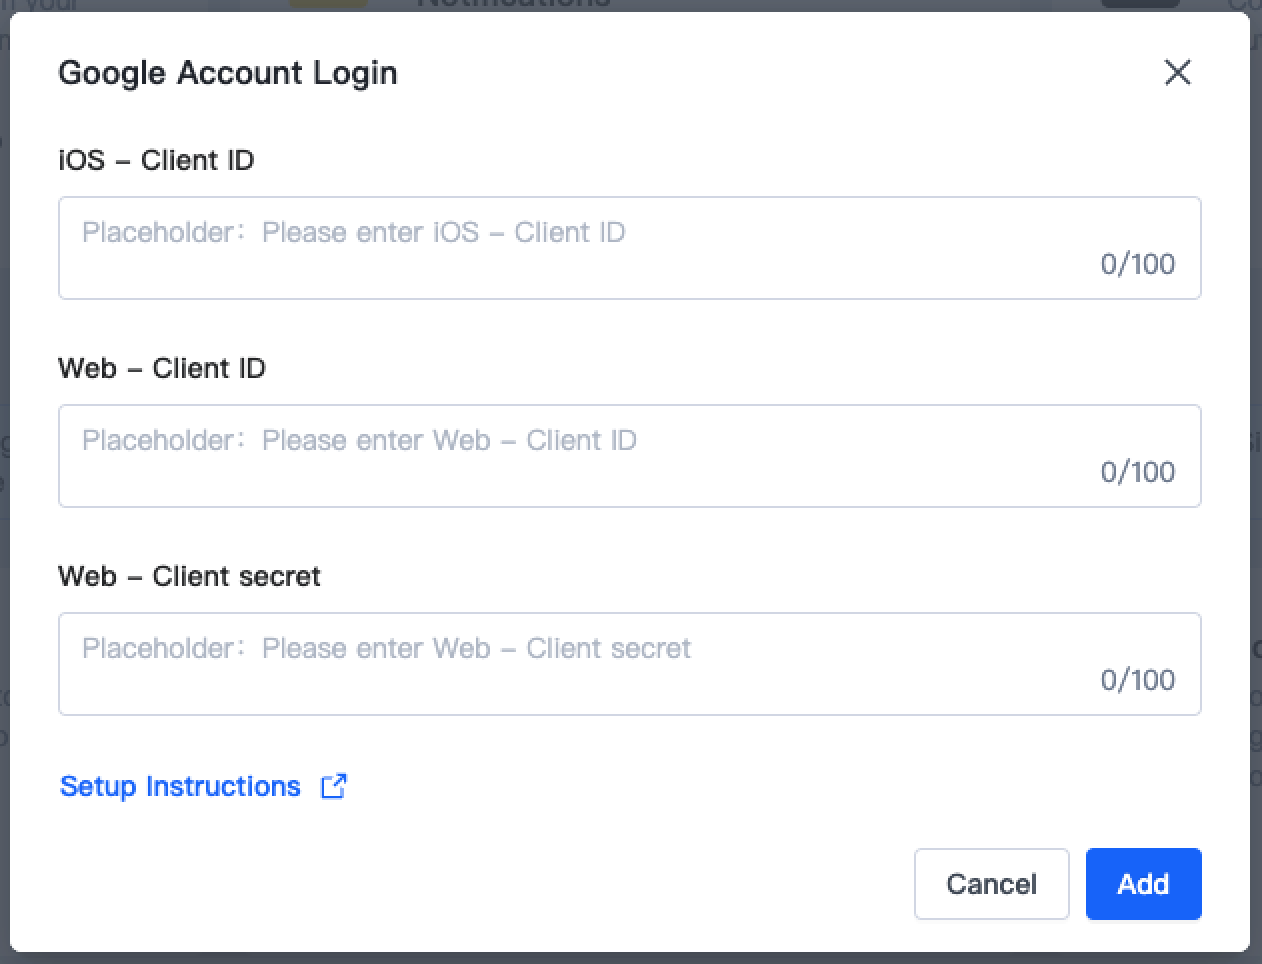Focus the Web – Client secret input field
This screenshot has height=964, width=1262.
tap(629, 664)
